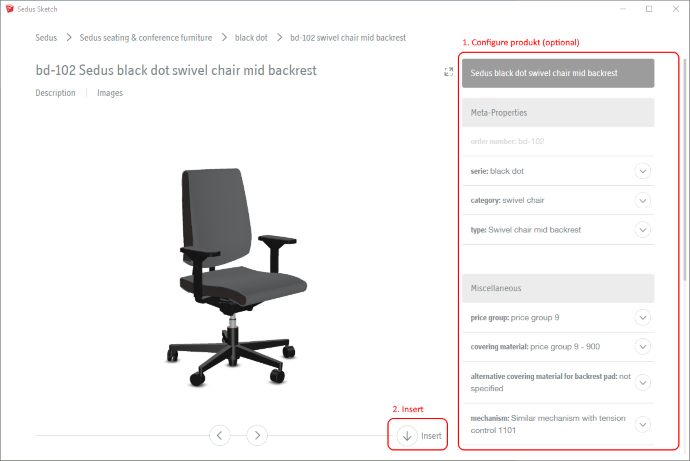The width and height of the screenshot is (690, 461).
Task: Click the Insert down-arrow icon
Action: click(x=407, y=435)
